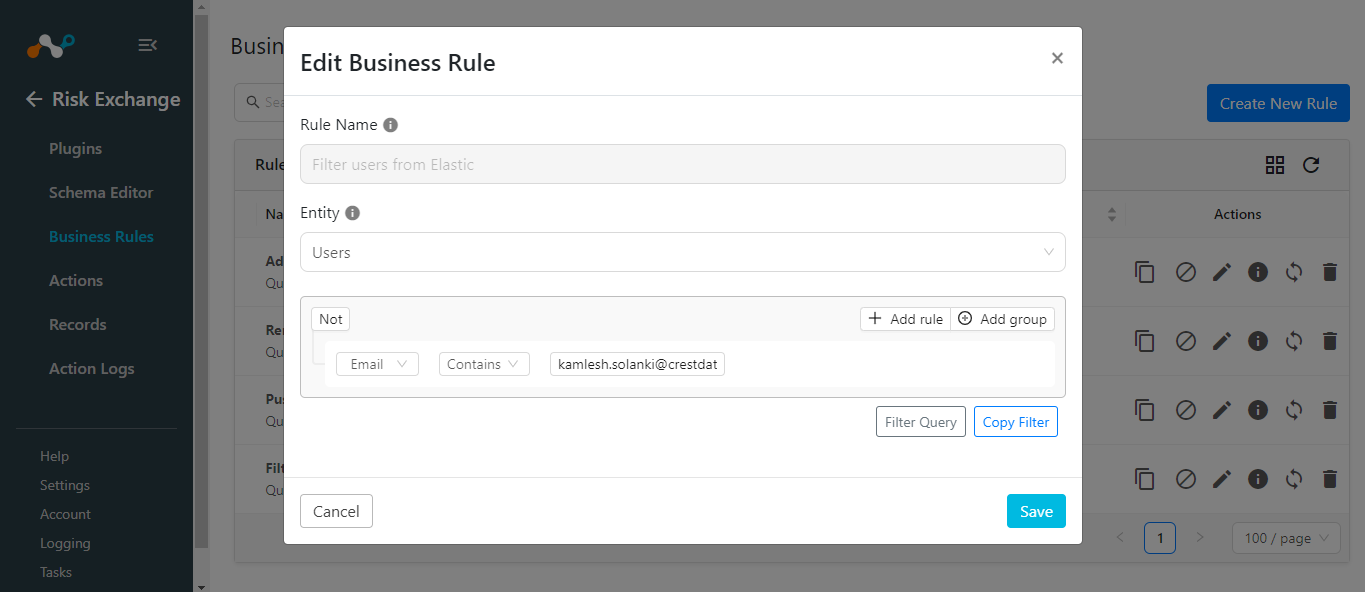Show info for the row starting "Ad"
This screenshot has height=592, width=1365.
point(1258,272)
